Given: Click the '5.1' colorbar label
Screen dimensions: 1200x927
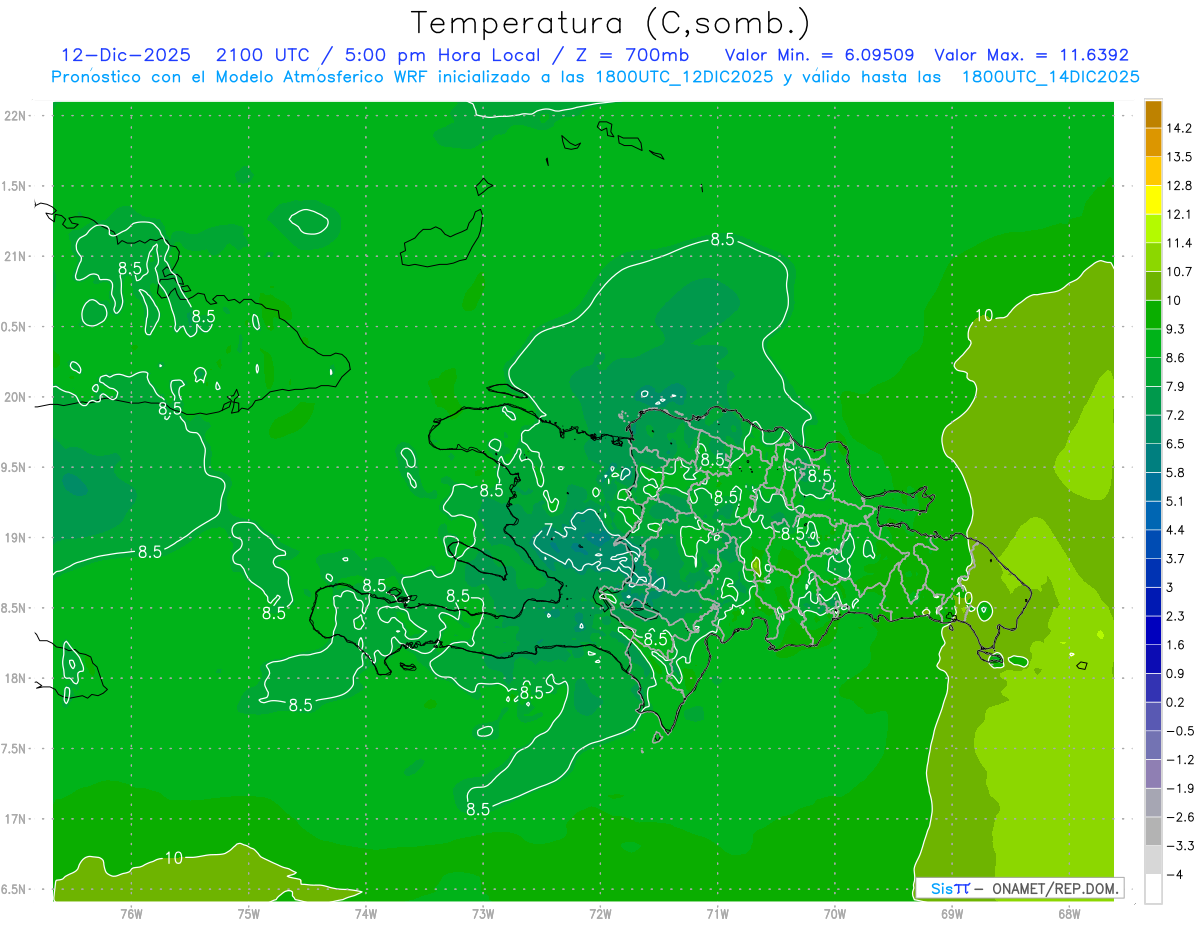Looking at the screenshot, I should tap(1175, 501).
